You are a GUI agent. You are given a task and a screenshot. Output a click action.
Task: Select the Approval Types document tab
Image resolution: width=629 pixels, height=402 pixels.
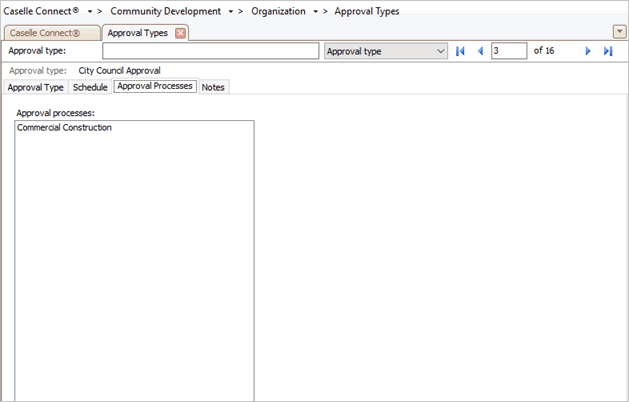137,33
